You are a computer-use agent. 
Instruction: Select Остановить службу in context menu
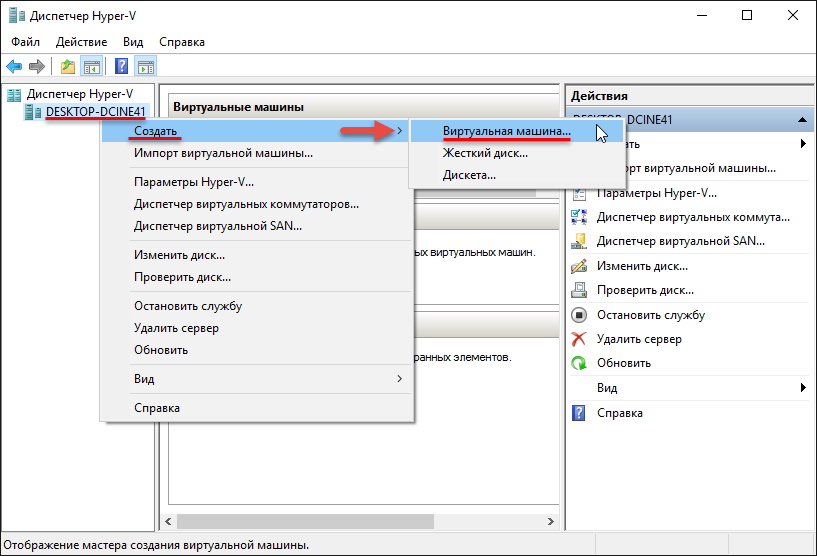pos(257,306)
